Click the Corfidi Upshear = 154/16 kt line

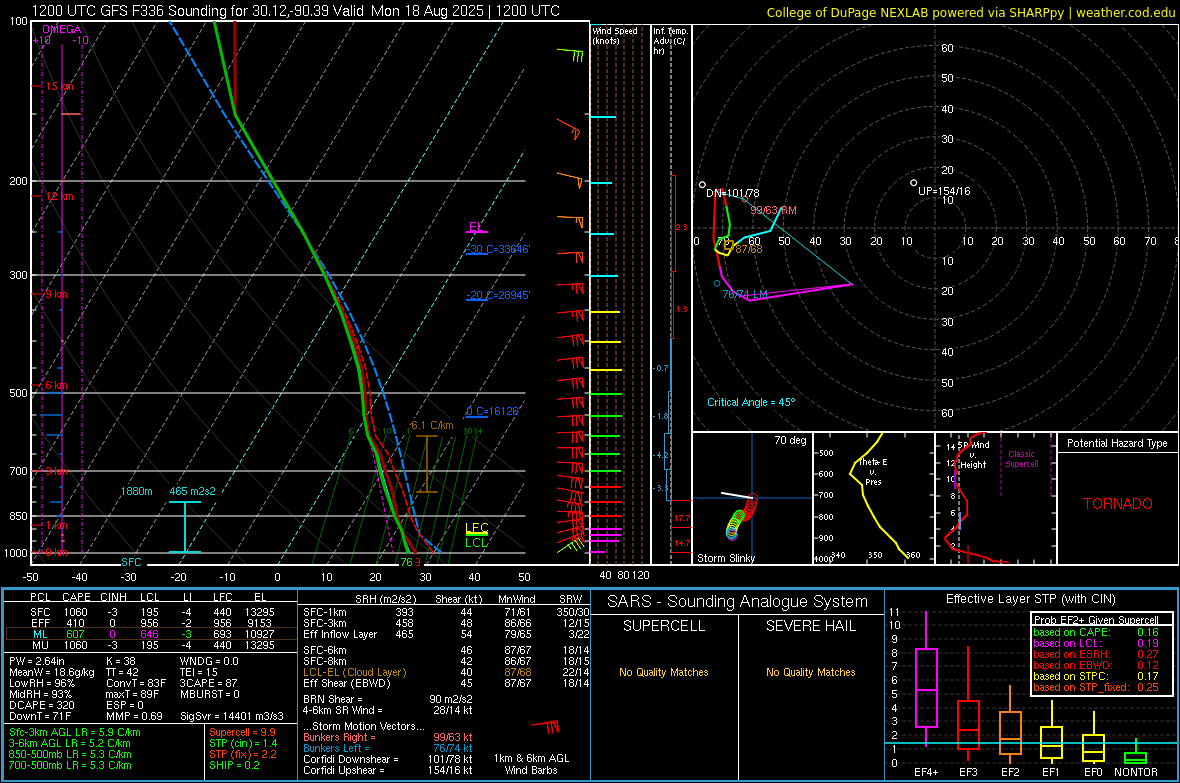[388, 770]
